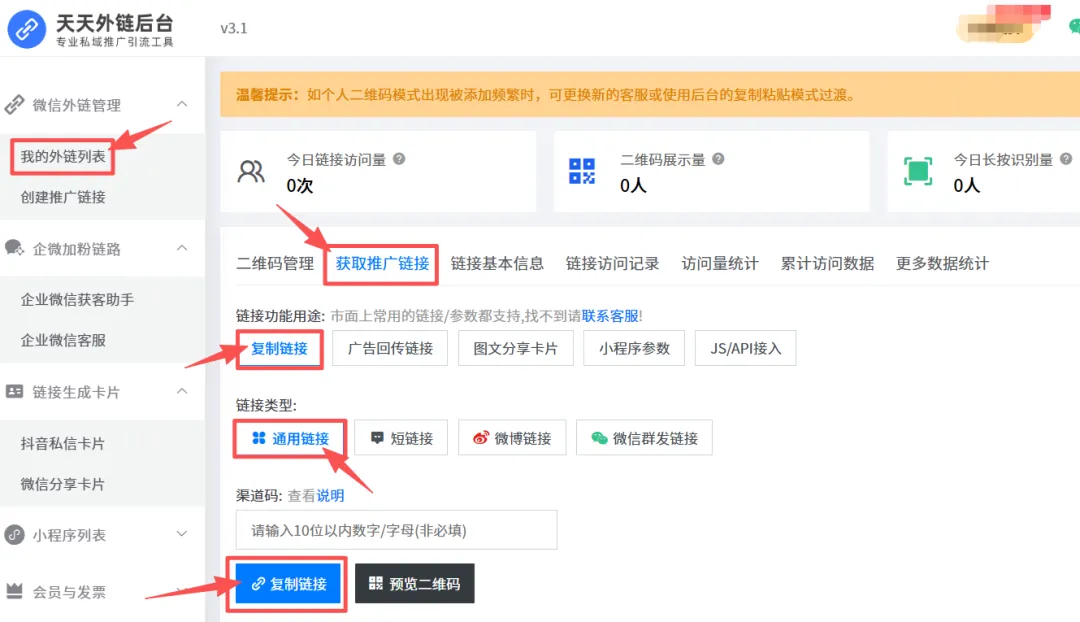Select JS/API接入 link purpose option
The width and height of the screenshot is (1080, 622).
(x=745, y=349)
